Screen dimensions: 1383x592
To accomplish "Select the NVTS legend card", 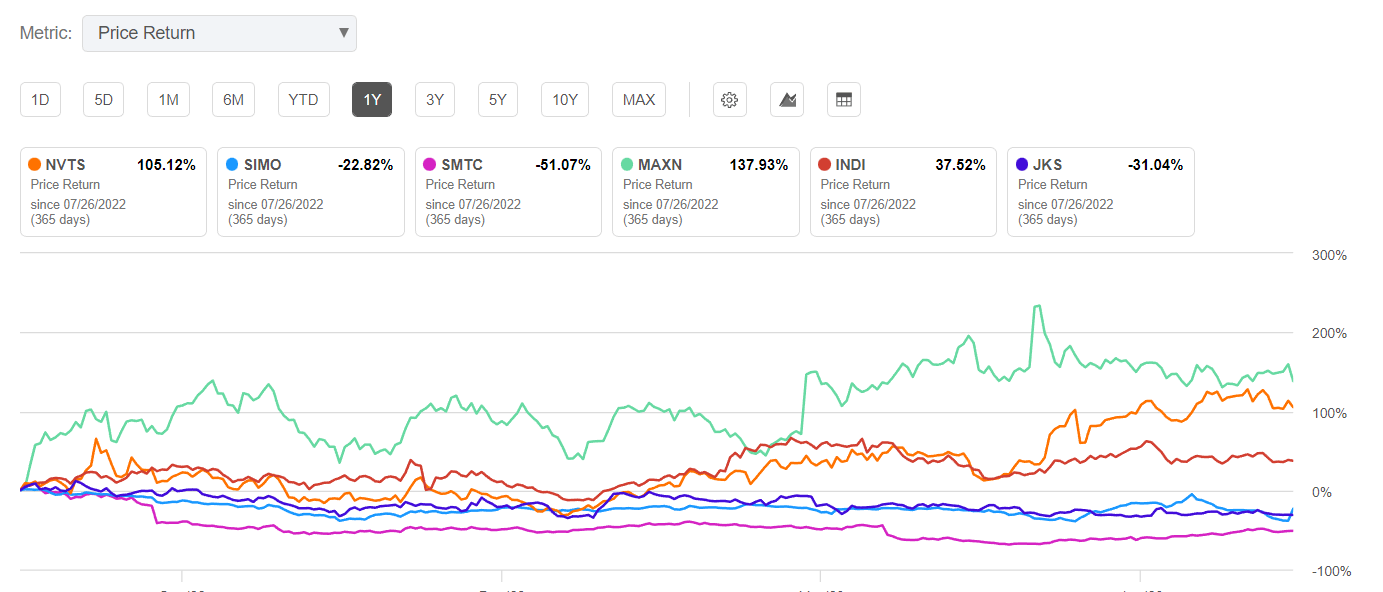I will coord(113,191).
